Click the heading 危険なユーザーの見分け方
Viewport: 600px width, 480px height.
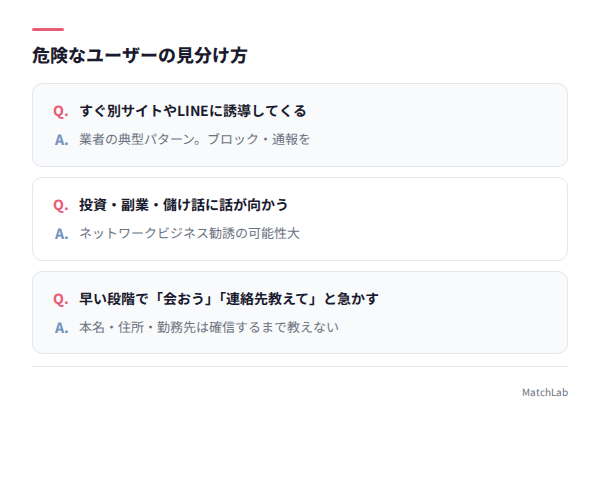pos(140,56)
